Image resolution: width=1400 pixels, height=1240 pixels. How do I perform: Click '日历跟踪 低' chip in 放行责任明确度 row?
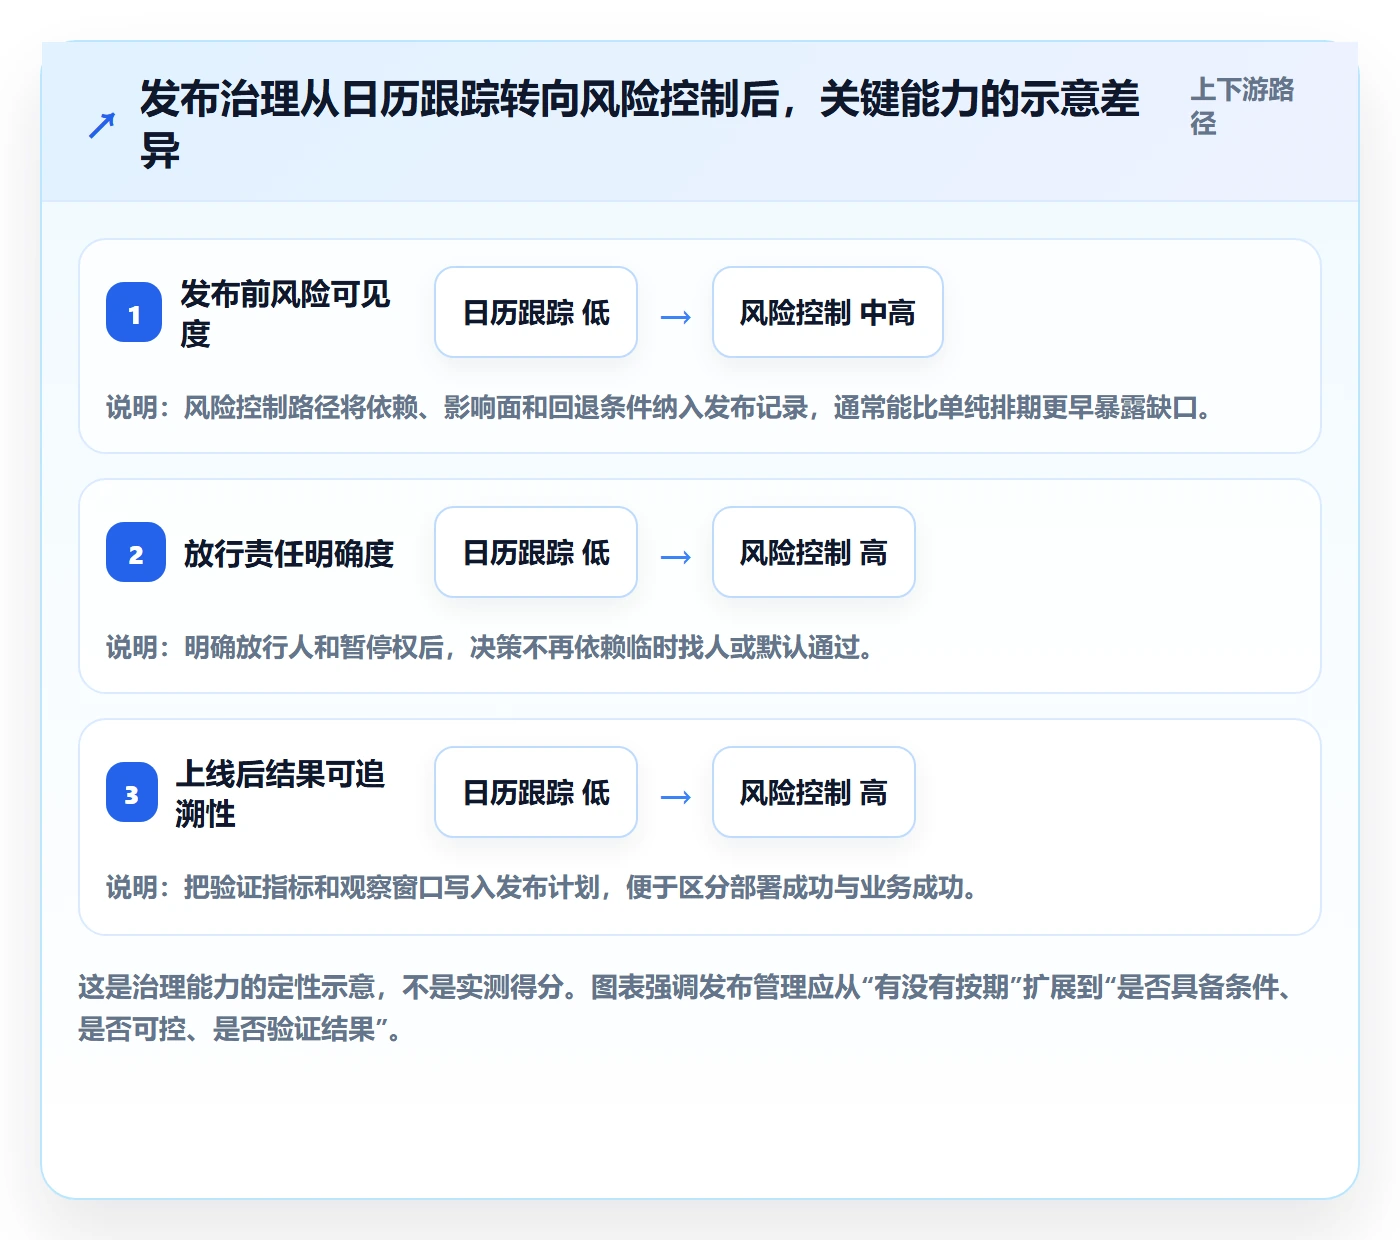(536, 552)
